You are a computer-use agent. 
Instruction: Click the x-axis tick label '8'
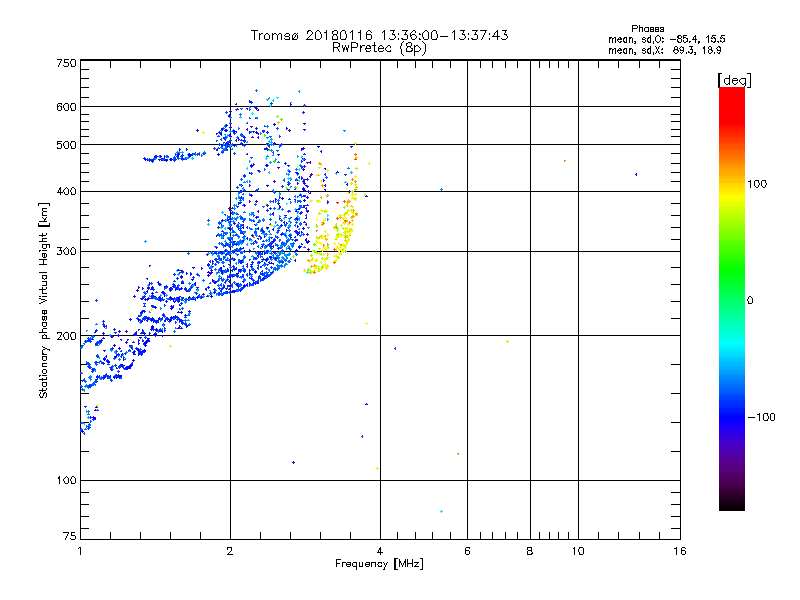tap(530, 551)
